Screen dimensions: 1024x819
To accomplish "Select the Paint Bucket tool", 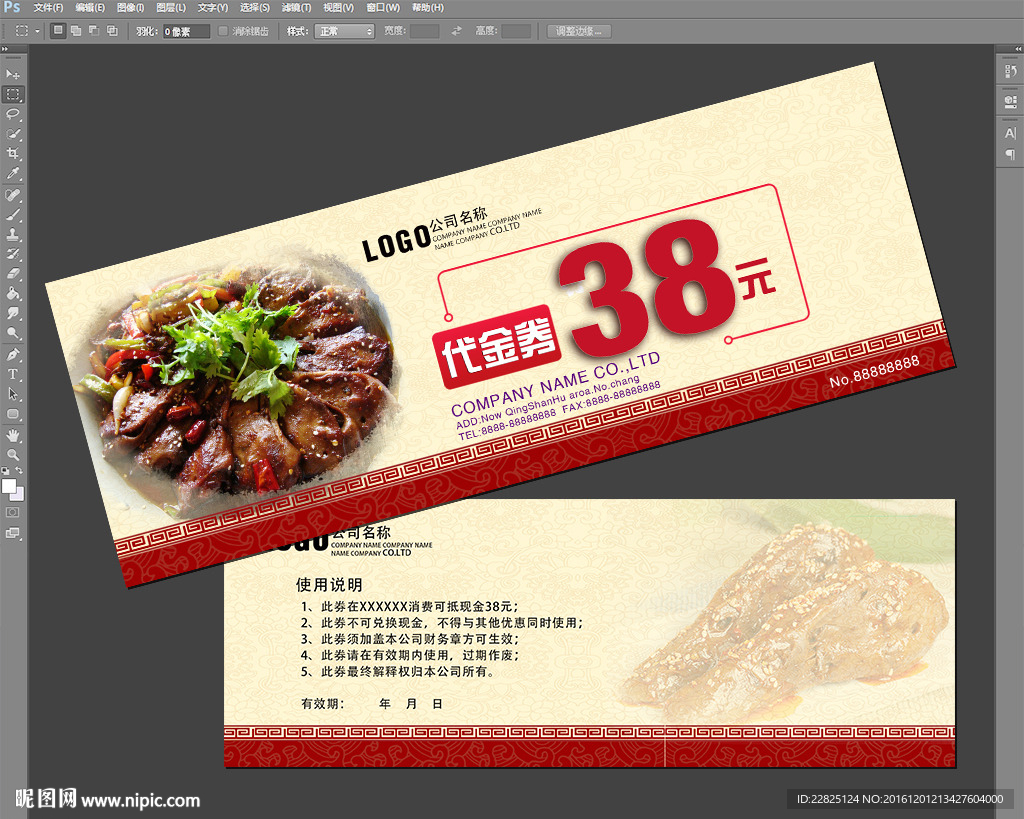I will [x=12, y=293].
